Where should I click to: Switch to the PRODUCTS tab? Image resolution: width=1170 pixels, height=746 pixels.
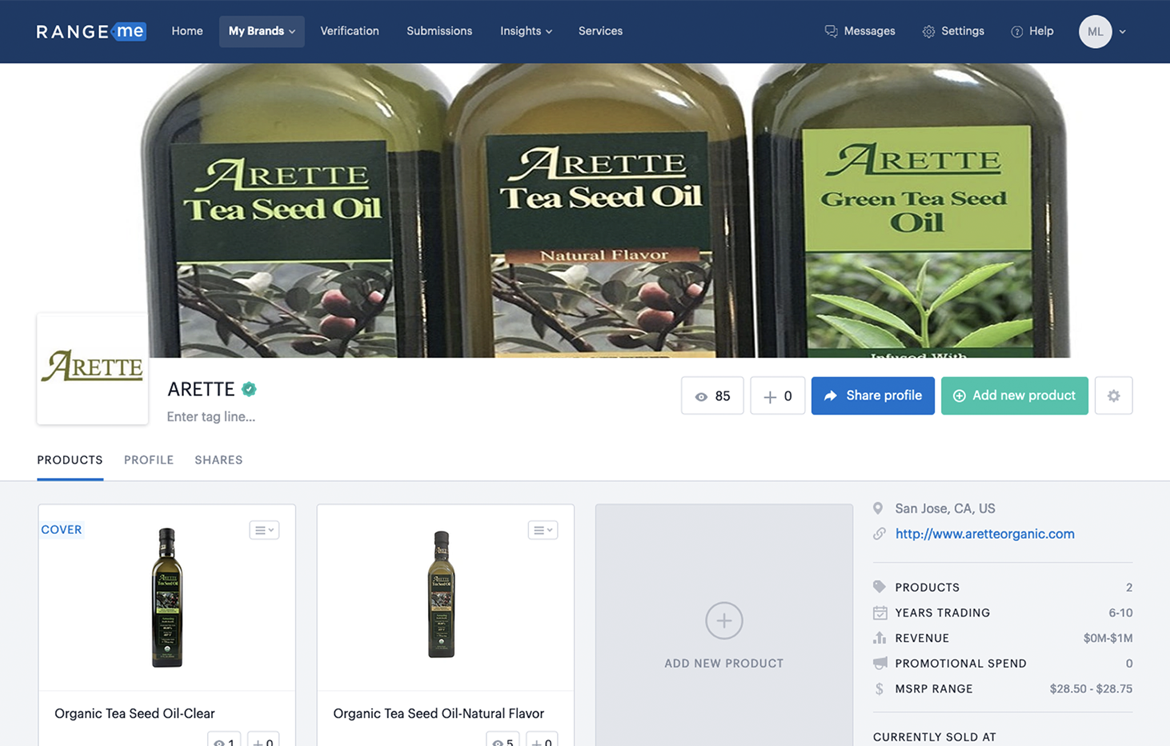[x=70, y=460]
